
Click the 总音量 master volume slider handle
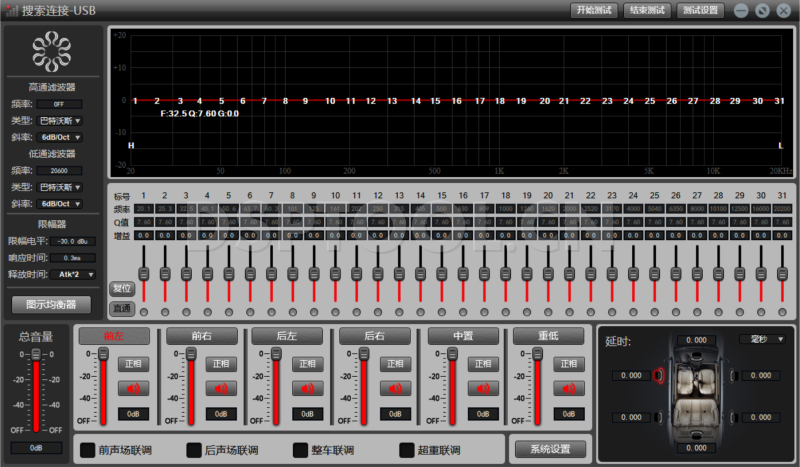[x=36, y=355]
